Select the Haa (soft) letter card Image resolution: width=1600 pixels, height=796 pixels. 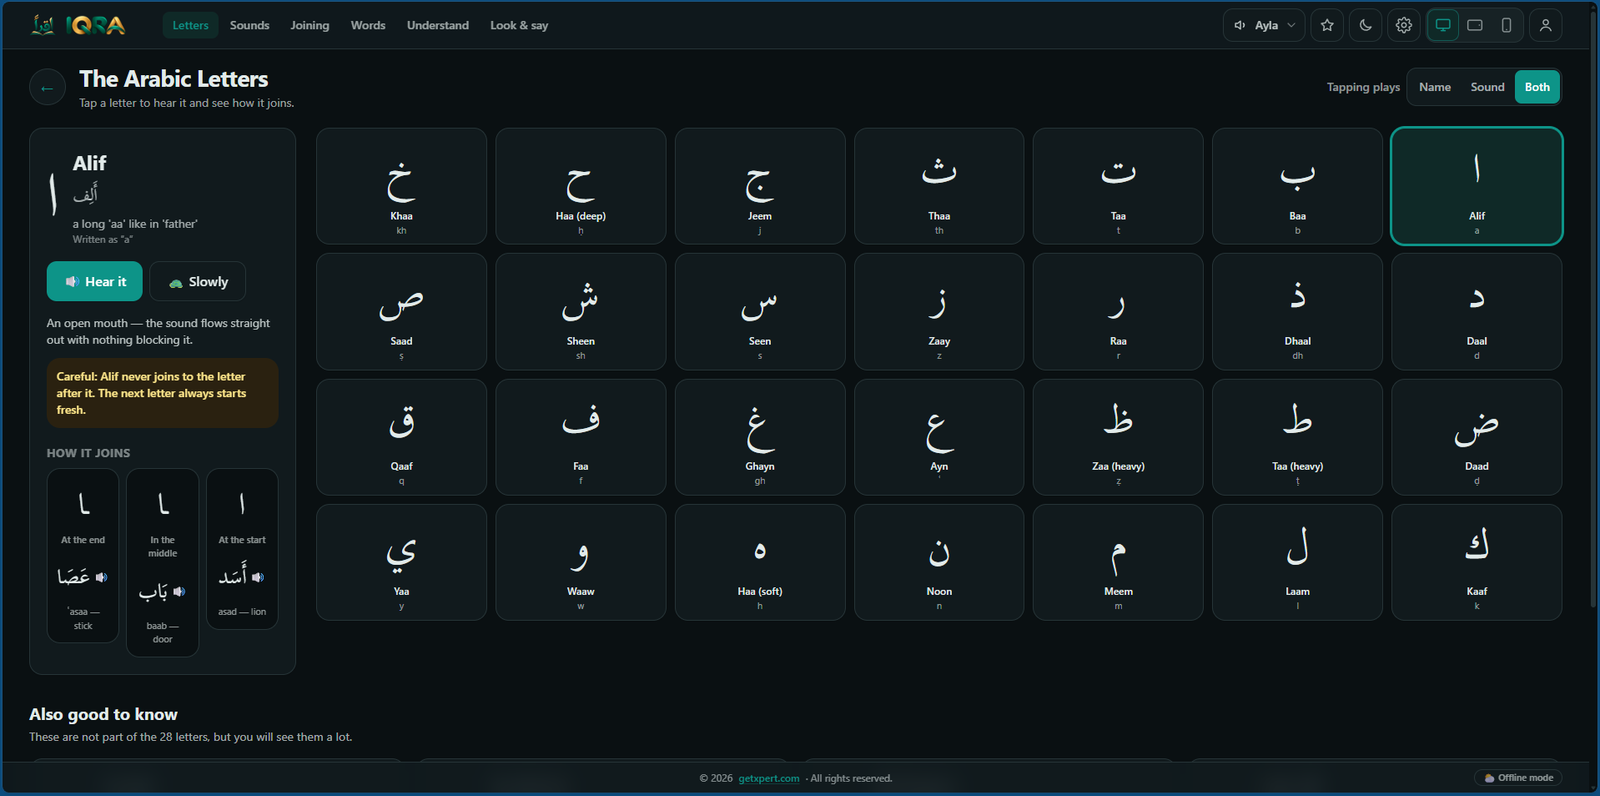[760, 562]
